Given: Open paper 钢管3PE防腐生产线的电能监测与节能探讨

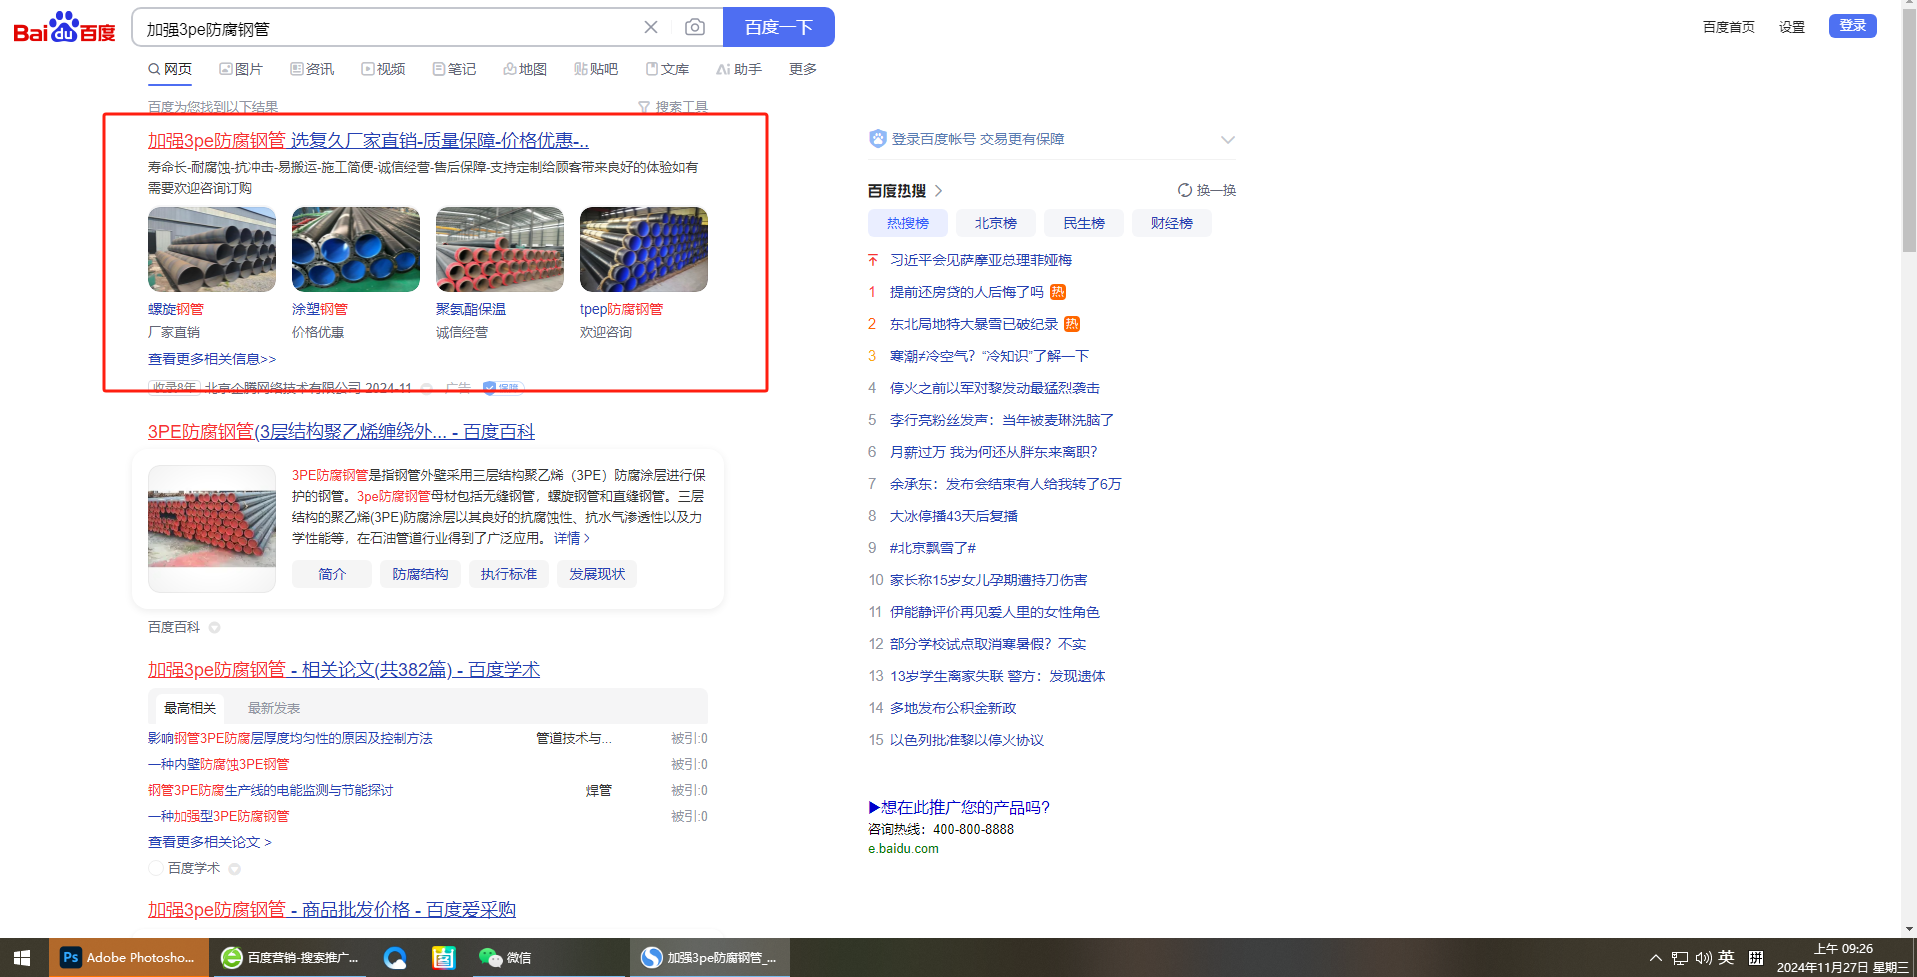Looking at the screenshot, I should click(x=270, y=790).
